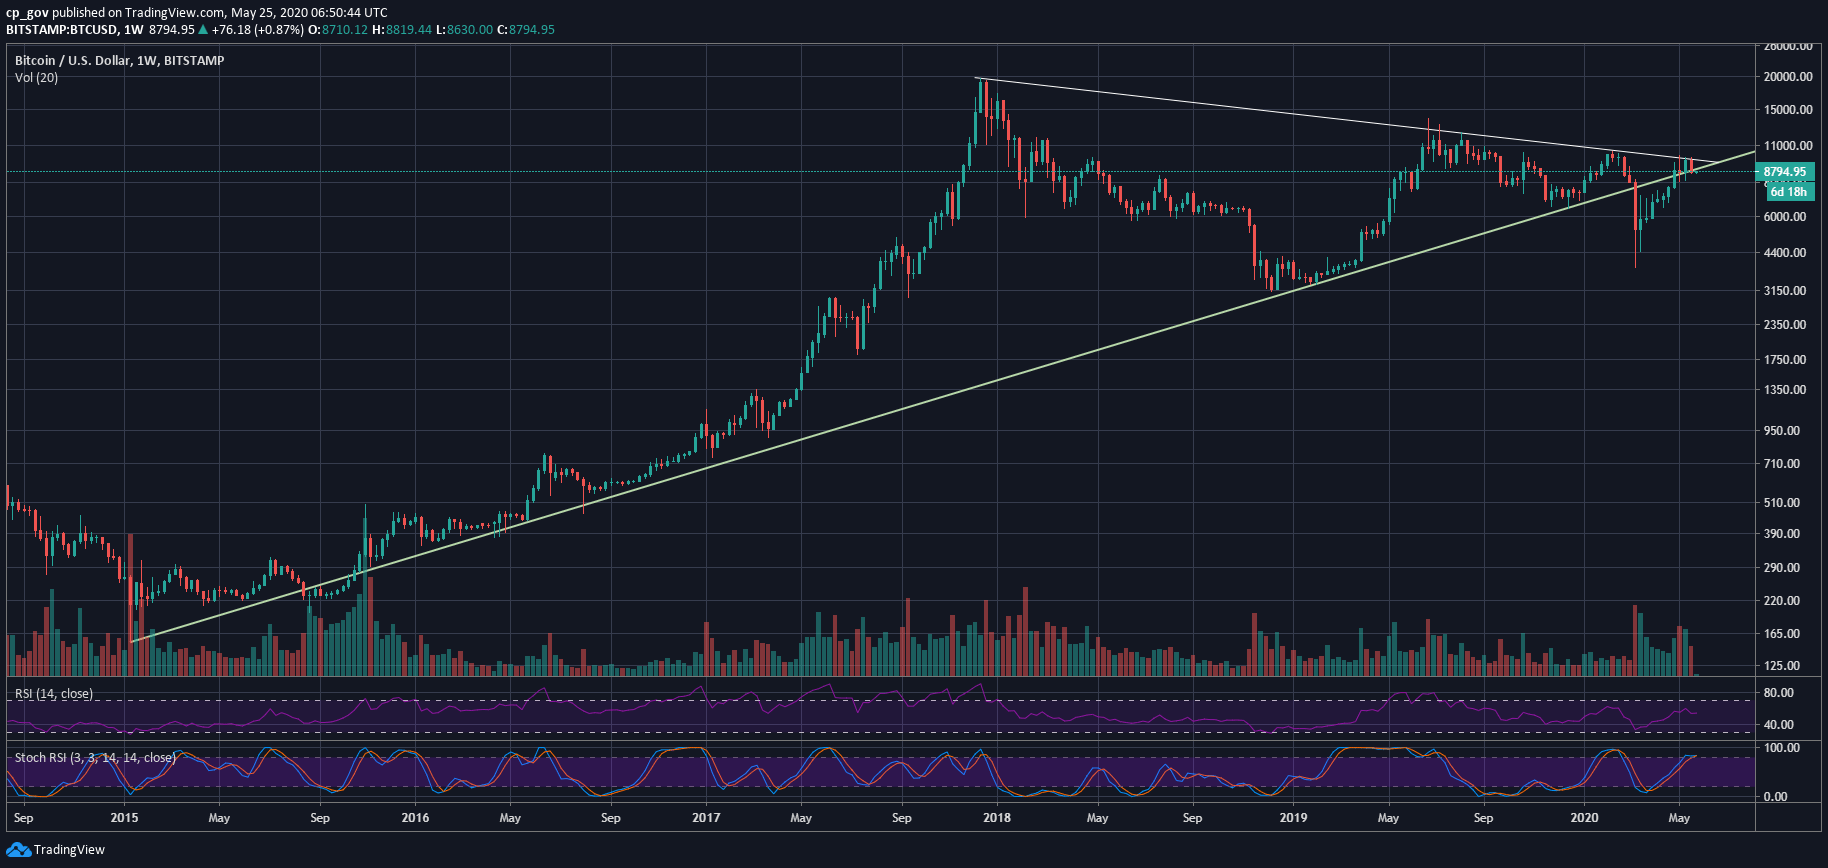Click the tallest red volume bar at early 2015
The height and width of the screenshot is (868, 1828).
coord(131,605)
